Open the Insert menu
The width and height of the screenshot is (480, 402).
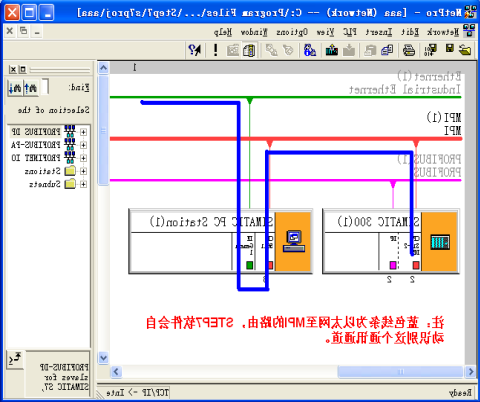coord(379,32)
